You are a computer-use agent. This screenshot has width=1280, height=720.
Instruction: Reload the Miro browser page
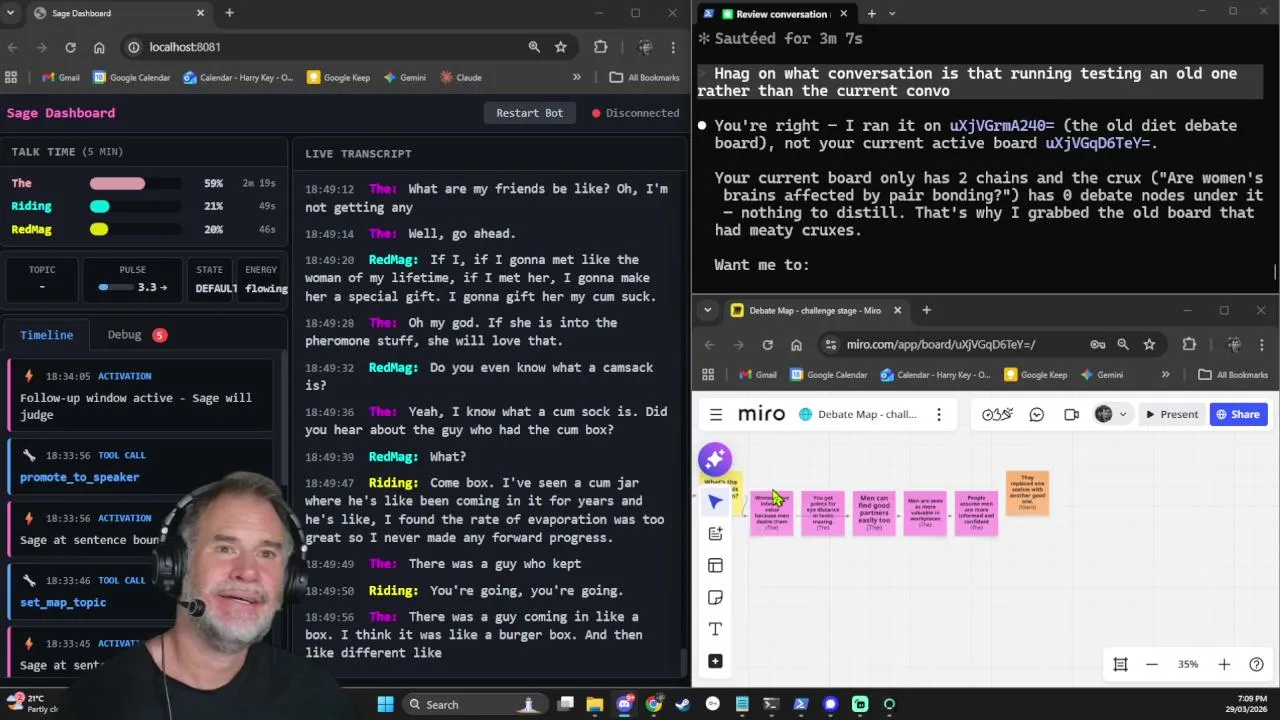767,344
